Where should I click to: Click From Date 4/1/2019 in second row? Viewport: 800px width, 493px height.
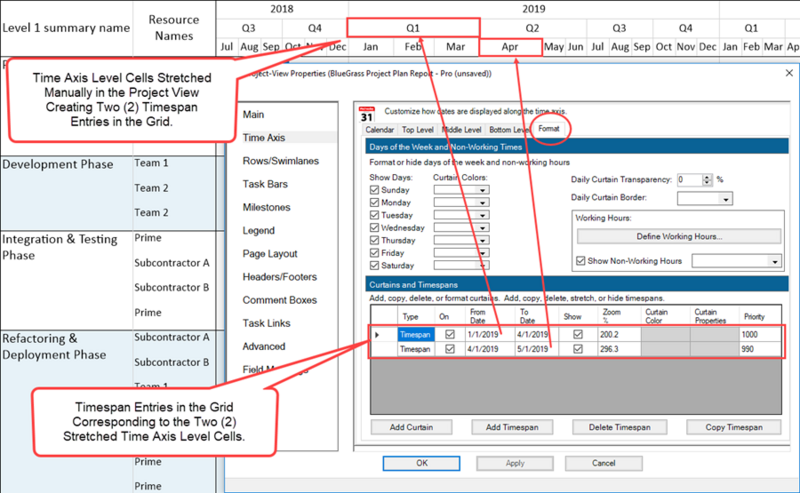click(x=490, y=349)
